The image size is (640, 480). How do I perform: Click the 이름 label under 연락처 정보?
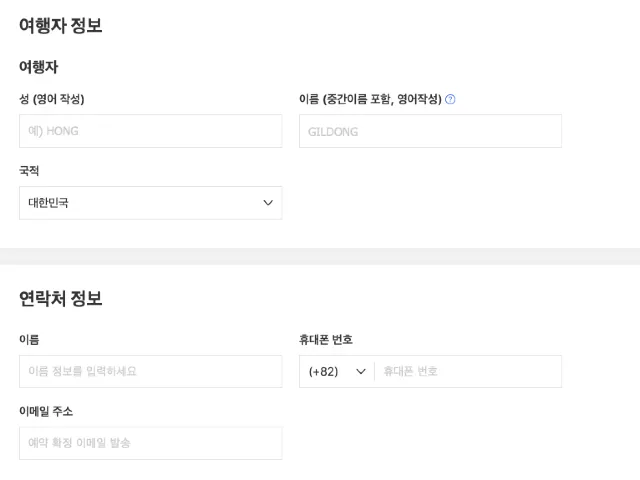tap(29, 340)
